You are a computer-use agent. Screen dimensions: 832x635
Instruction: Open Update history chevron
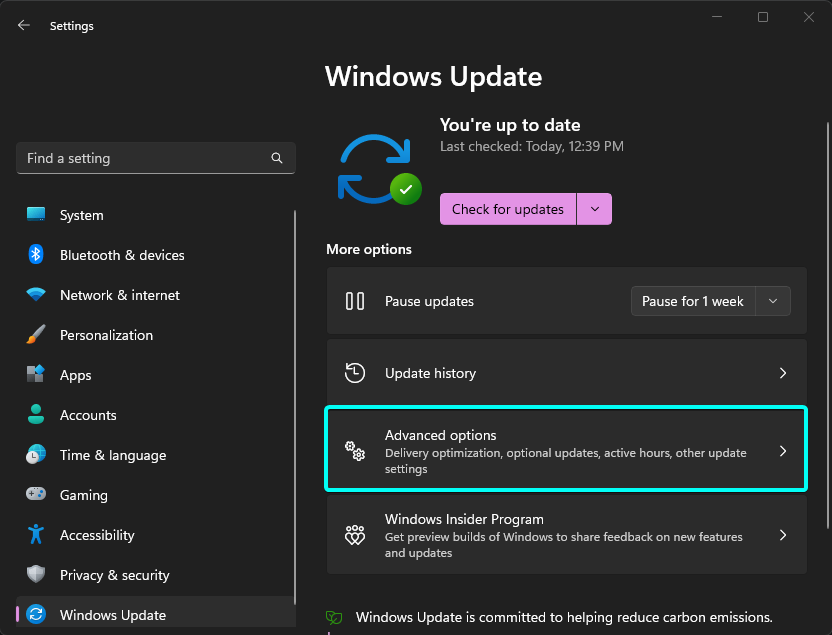pos(783,373)
